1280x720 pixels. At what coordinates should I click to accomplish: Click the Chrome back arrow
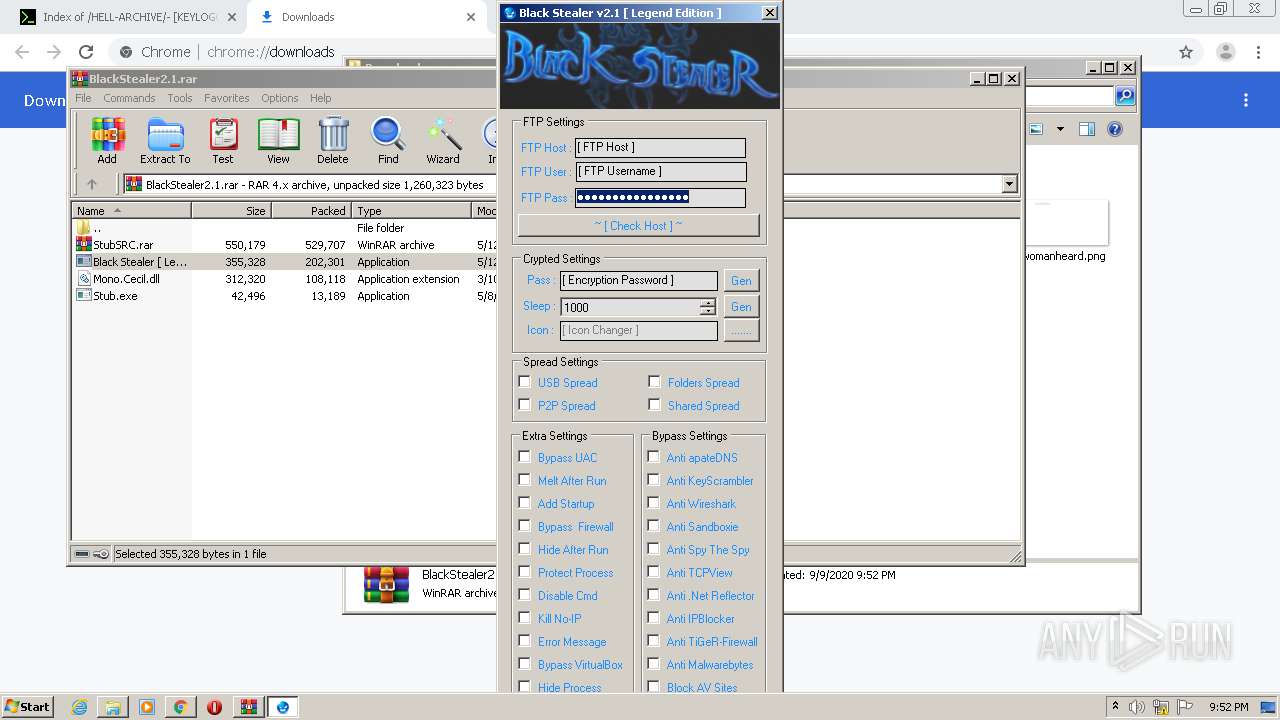pyautogui.click(x=22, y=52)
